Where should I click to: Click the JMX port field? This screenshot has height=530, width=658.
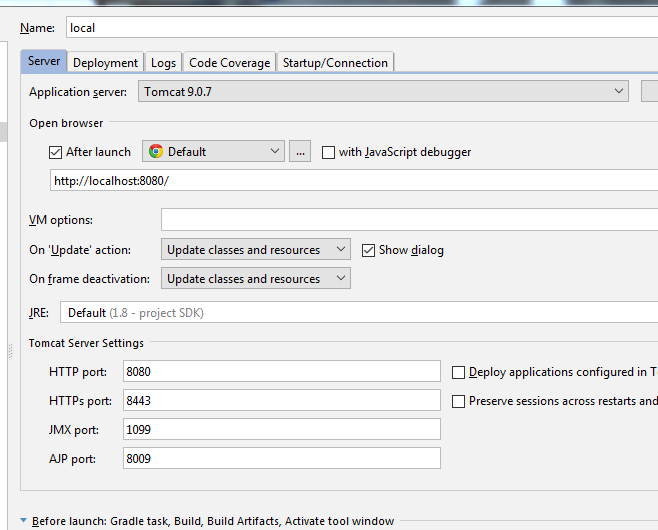click(282, 429)
